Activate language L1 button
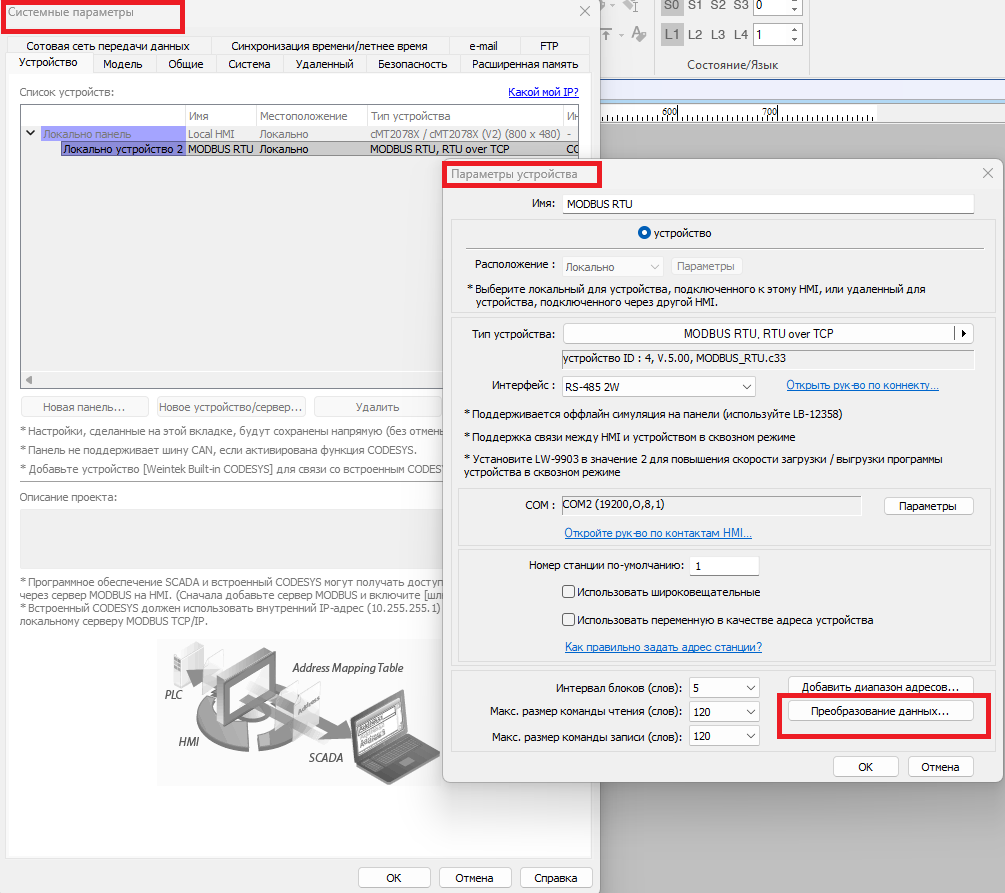 (x=672, y=34)
